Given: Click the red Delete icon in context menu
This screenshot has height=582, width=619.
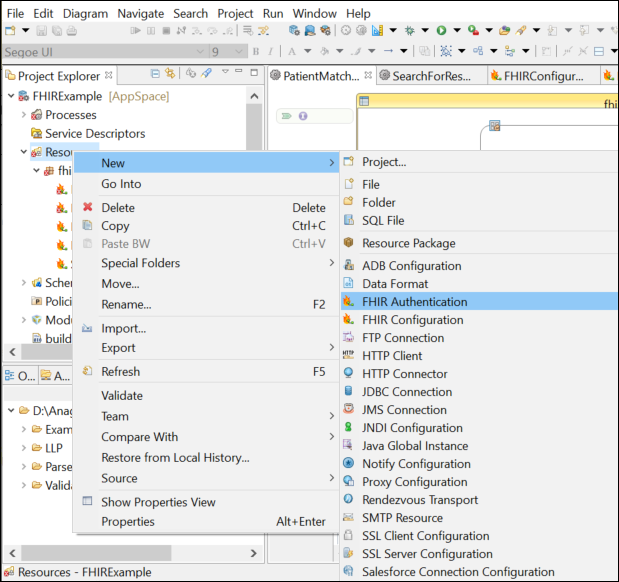Looking at the screenshot, I should tap(88, 208).
